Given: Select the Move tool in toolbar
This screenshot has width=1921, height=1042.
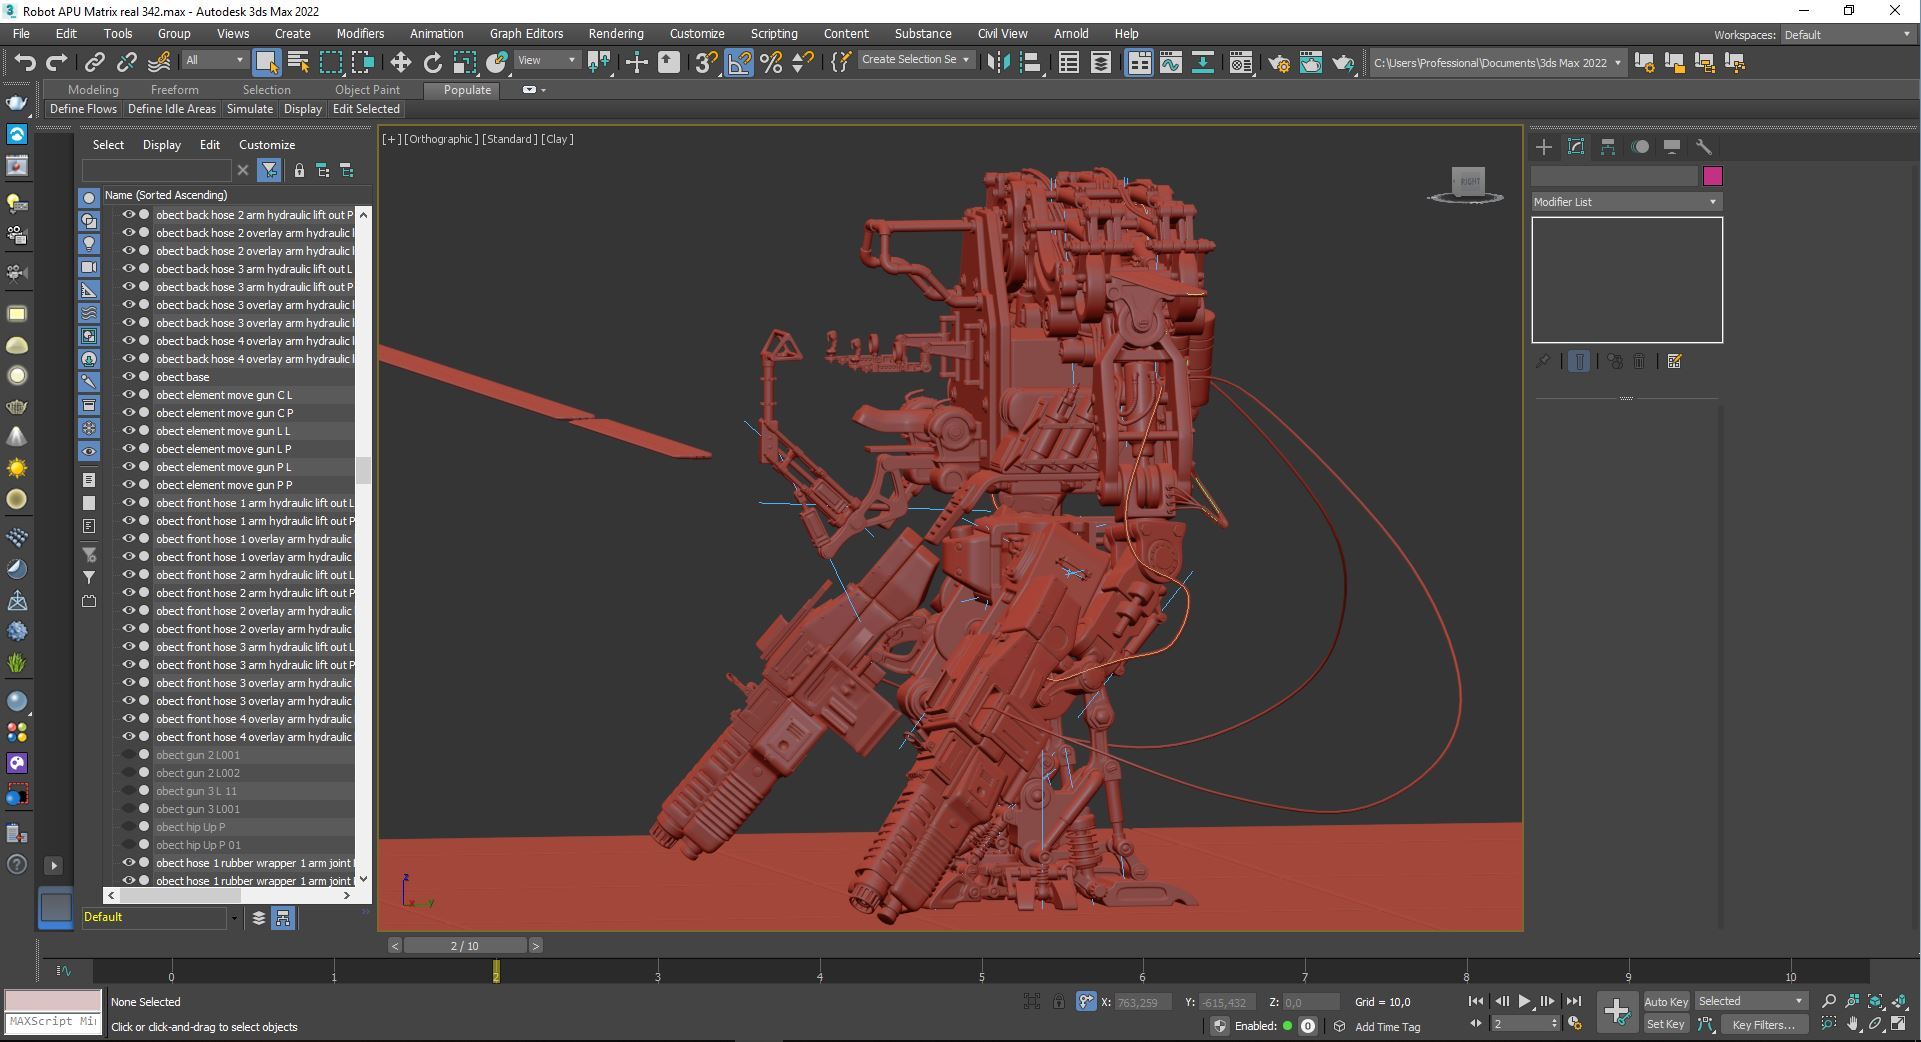Looking at the screenshot, I should (400, 63).
